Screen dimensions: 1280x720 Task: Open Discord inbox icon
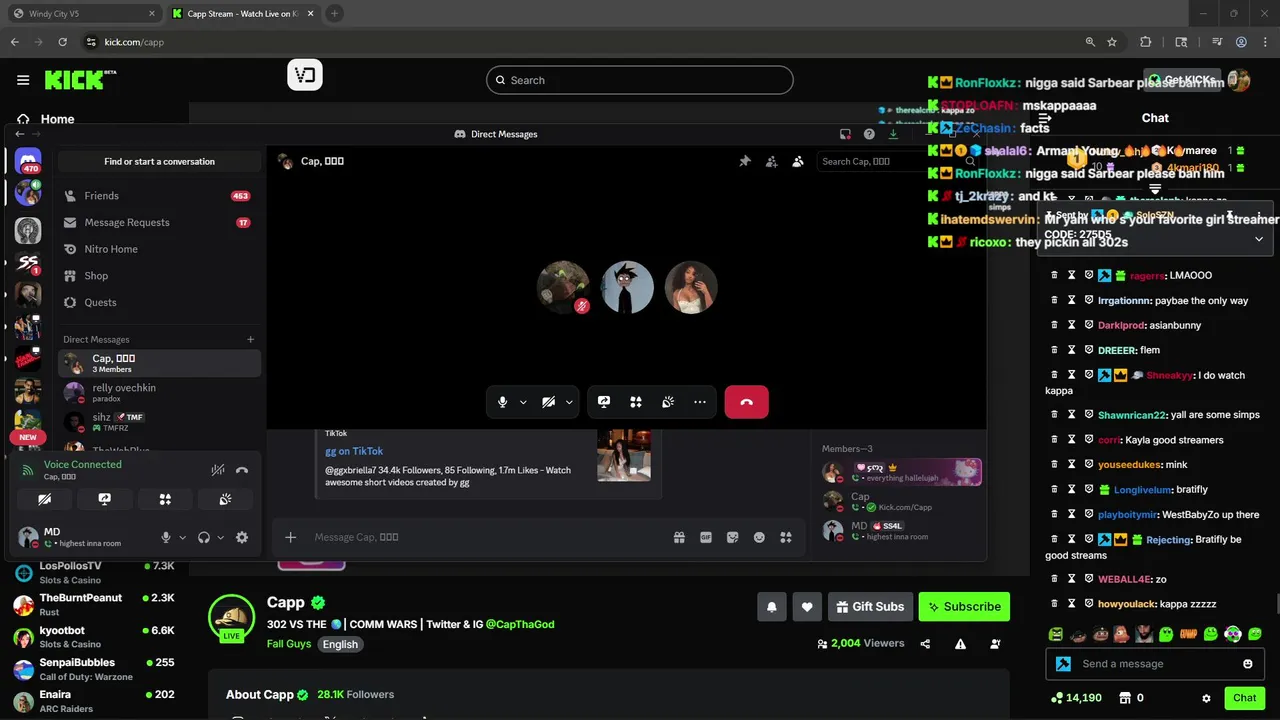coord(845,134)
